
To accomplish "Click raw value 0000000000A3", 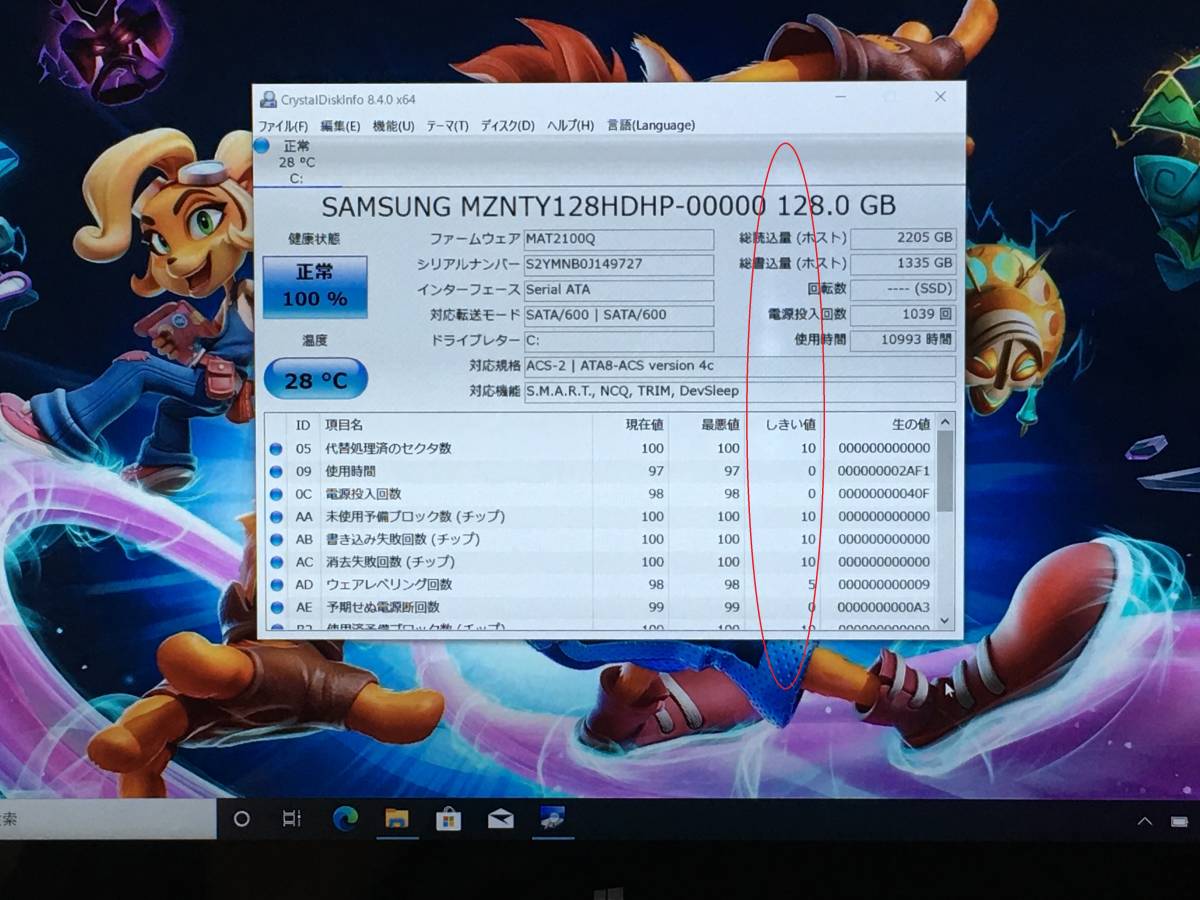I will pyautogui.click(x=883, y=607).
